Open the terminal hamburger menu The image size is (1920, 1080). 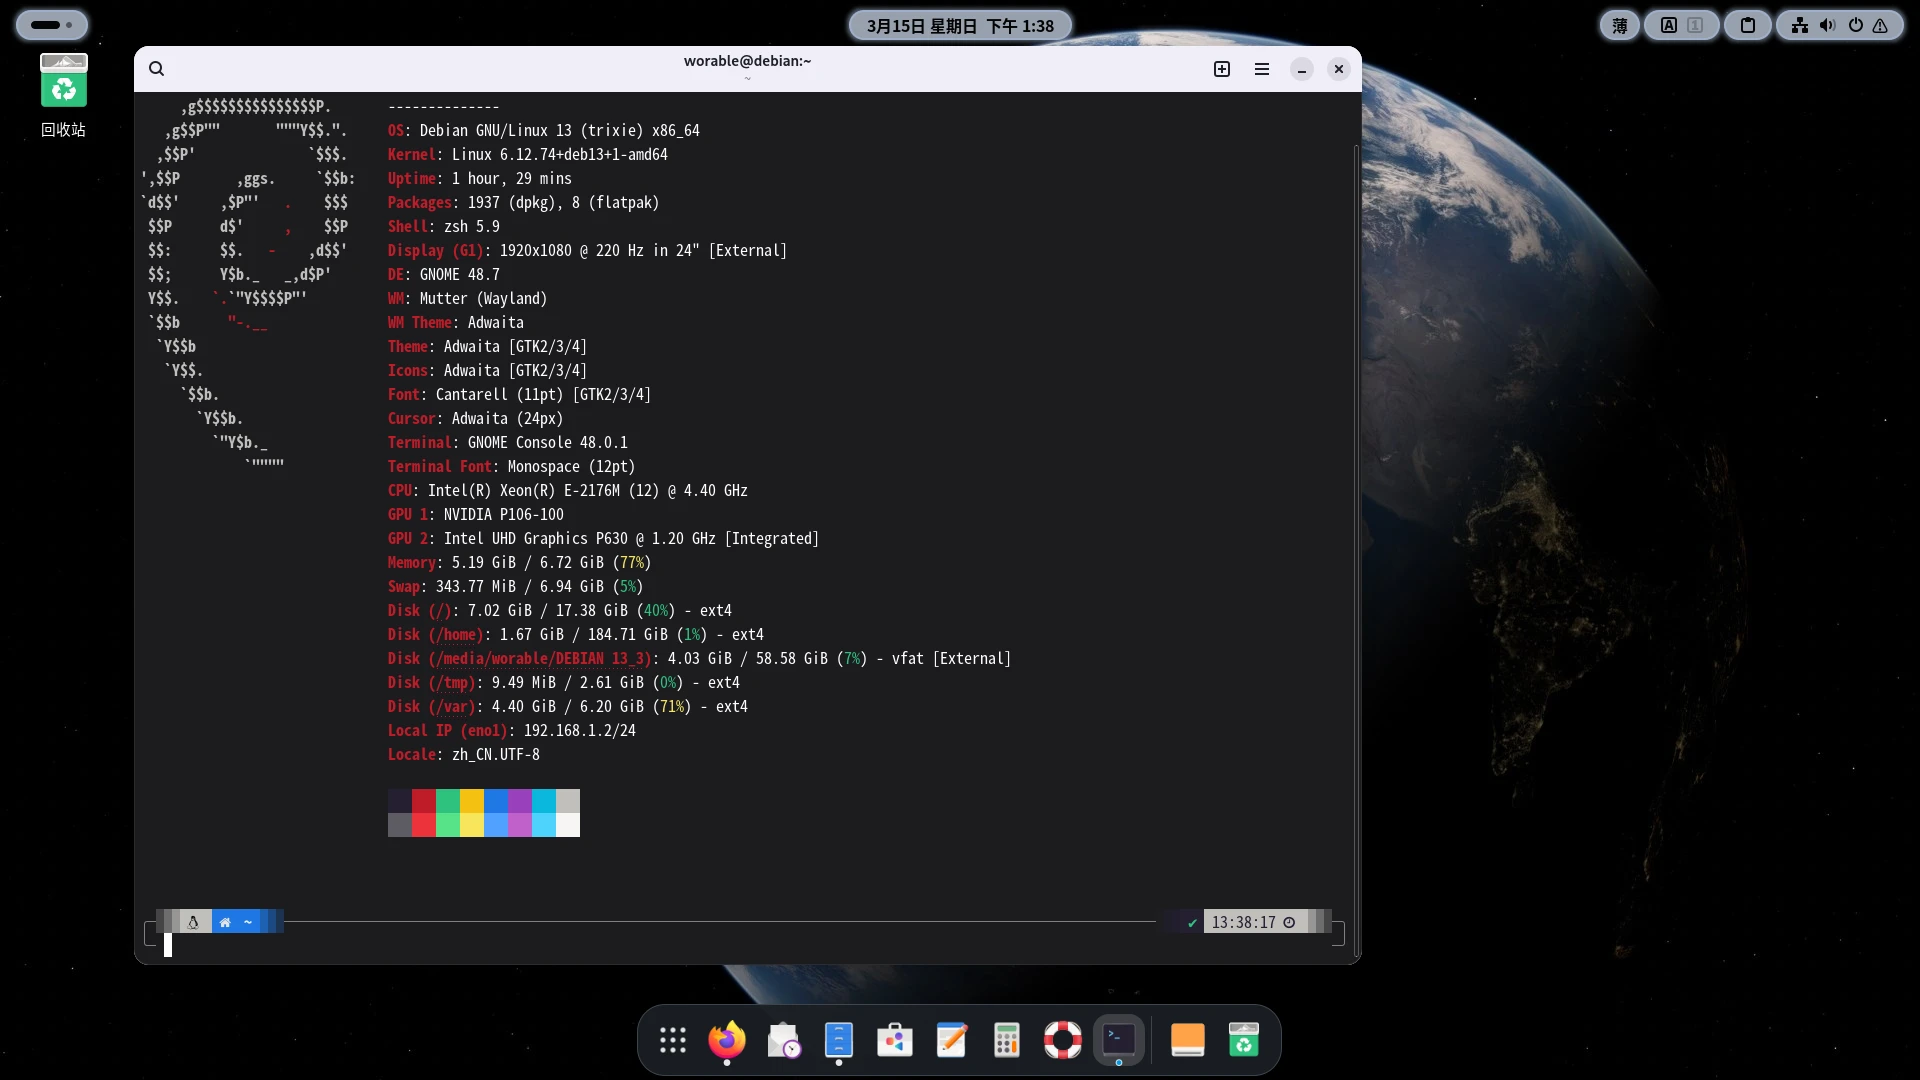[x=1261, y=69]
